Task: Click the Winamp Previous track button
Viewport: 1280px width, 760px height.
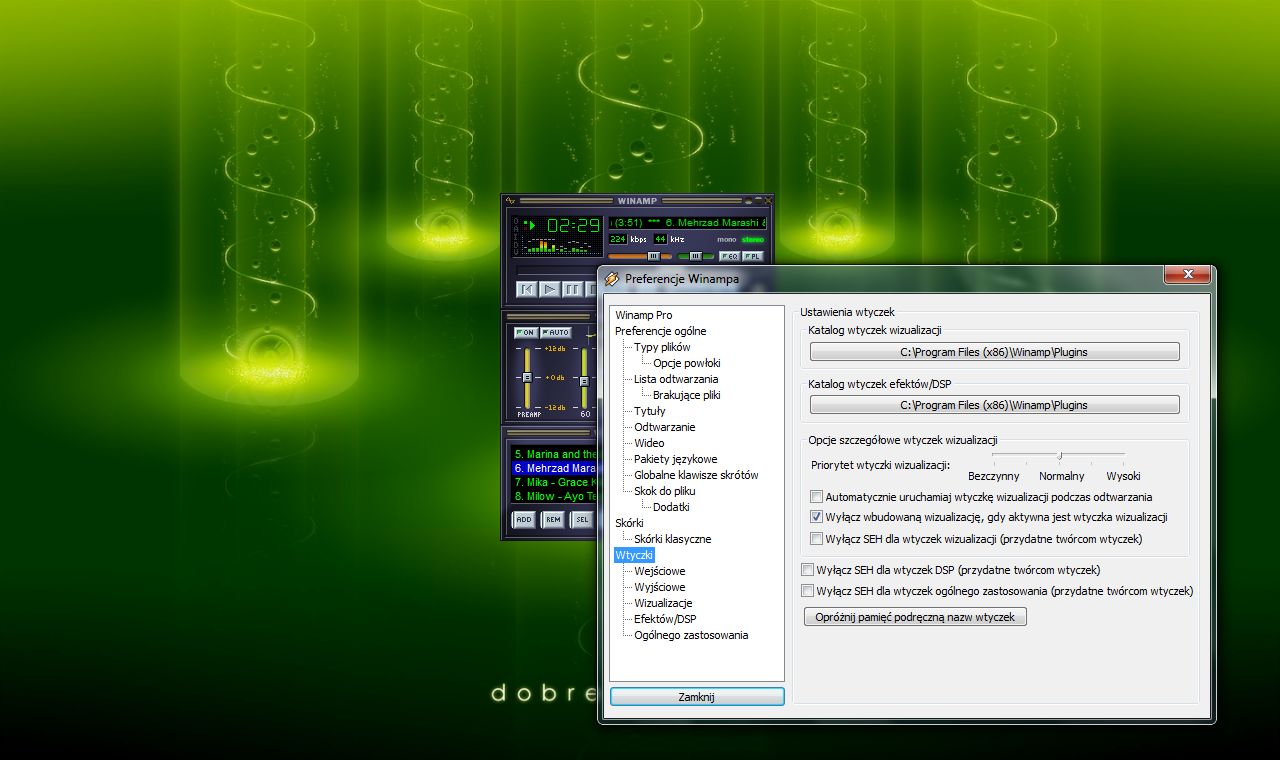Action: (527, 289)
